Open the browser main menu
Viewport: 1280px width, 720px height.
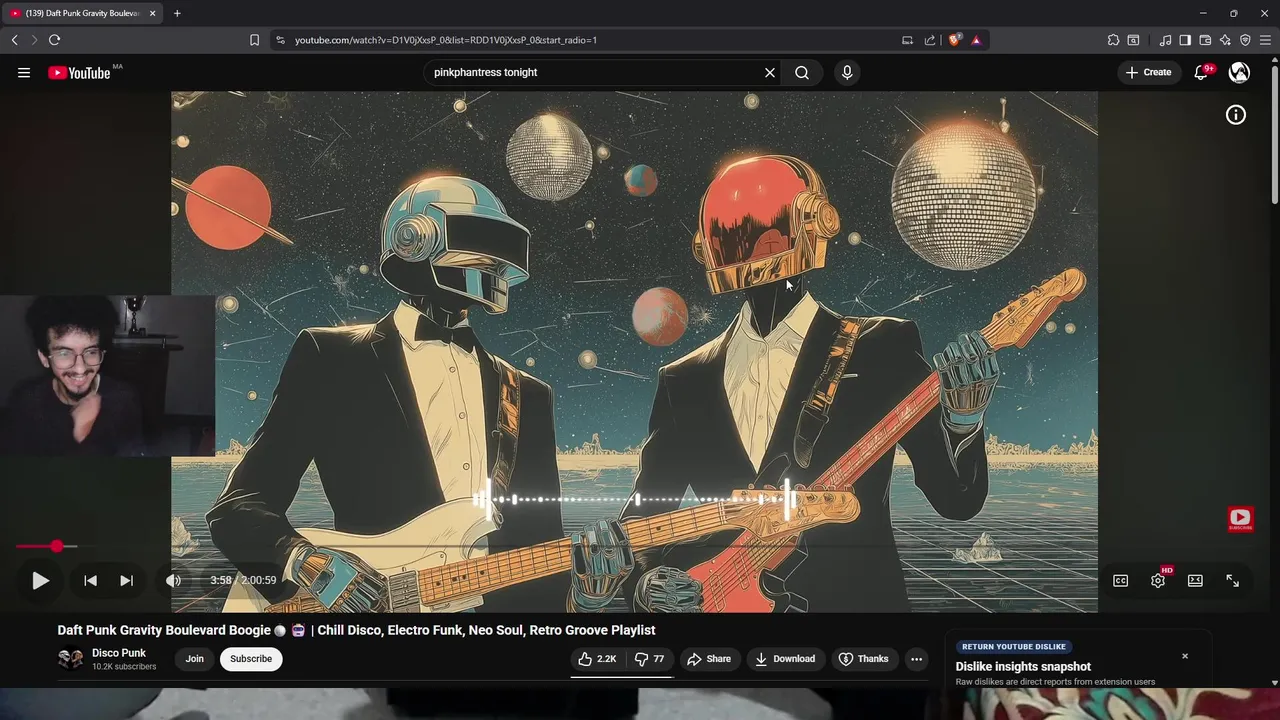coord(1265,40)
